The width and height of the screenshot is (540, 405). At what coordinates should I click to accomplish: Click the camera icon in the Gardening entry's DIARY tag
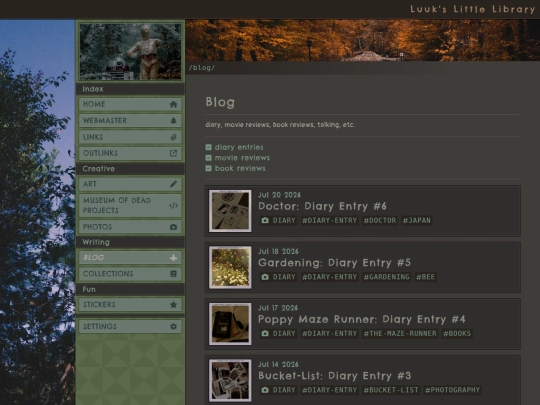265,277
